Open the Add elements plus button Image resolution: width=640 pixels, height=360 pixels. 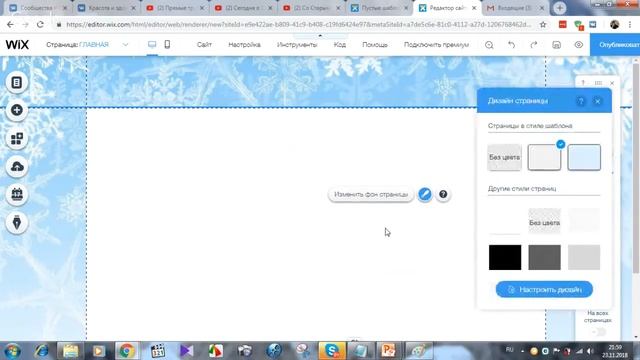point(17,110)
